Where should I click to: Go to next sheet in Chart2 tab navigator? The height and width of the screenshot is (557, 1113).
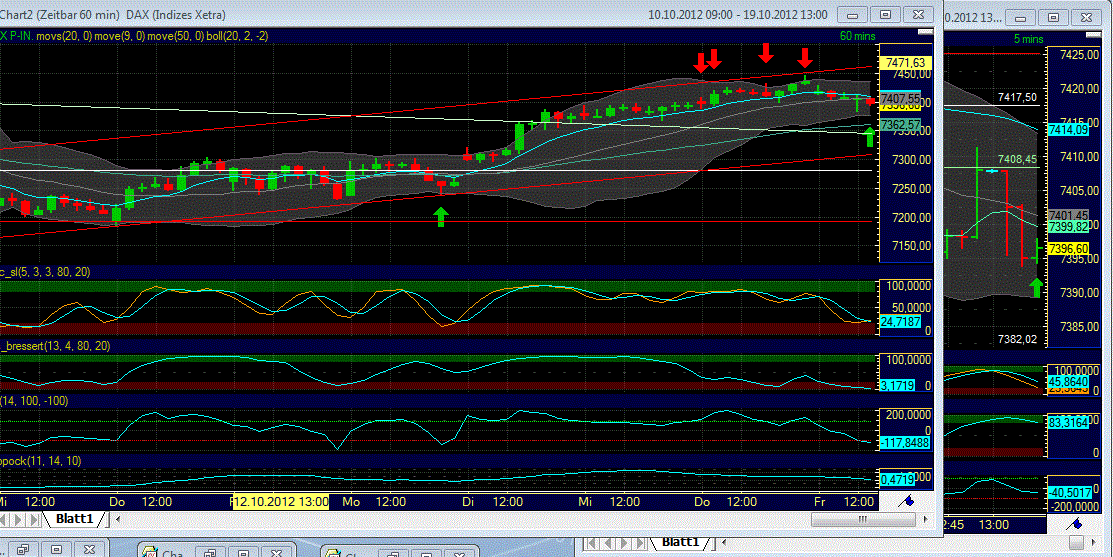(18, 519)
